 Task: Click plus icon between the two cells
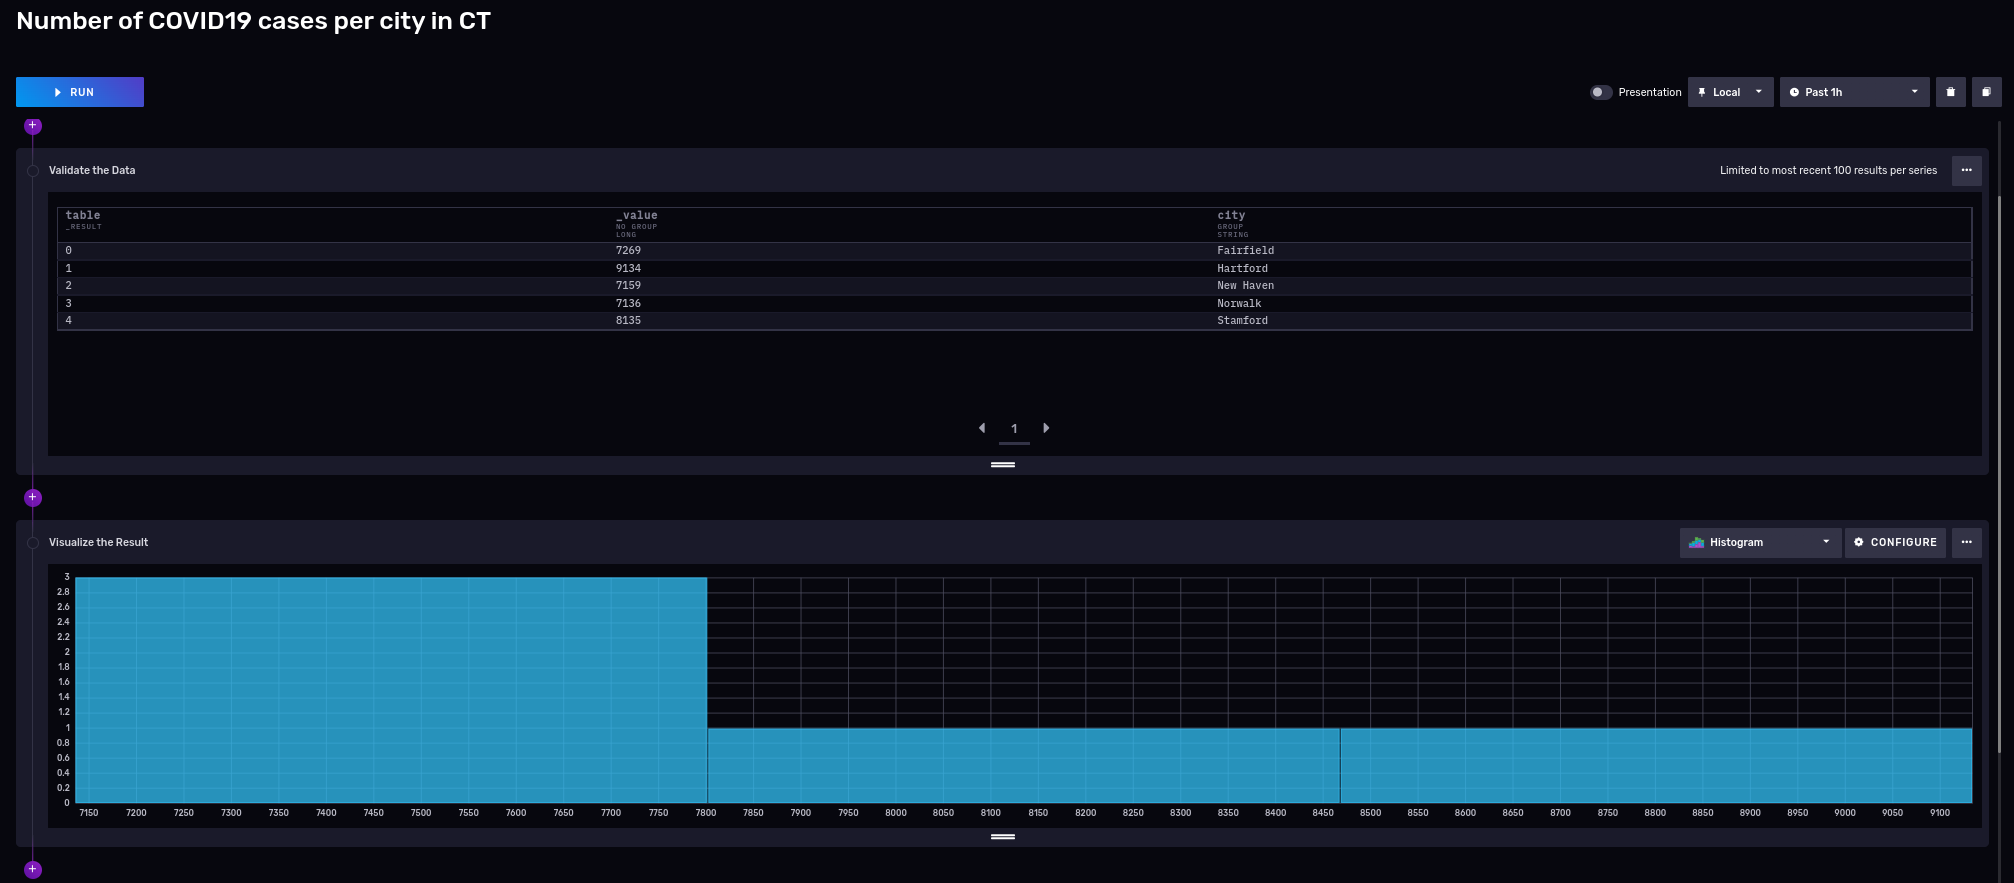point(33,497)
